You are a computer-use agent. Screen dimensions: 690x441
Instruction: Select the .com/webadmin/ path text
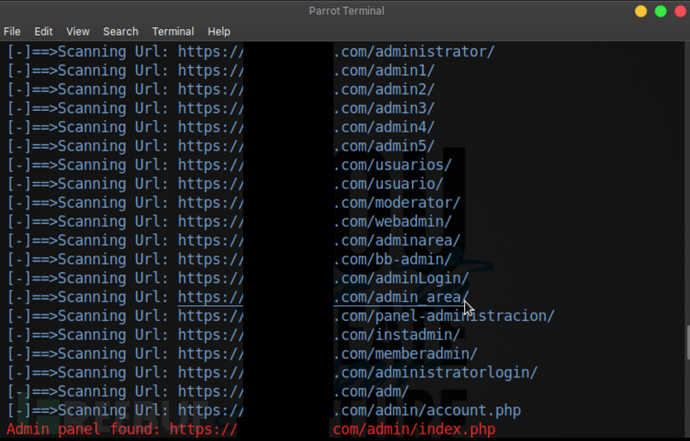[x=393, y=221]
